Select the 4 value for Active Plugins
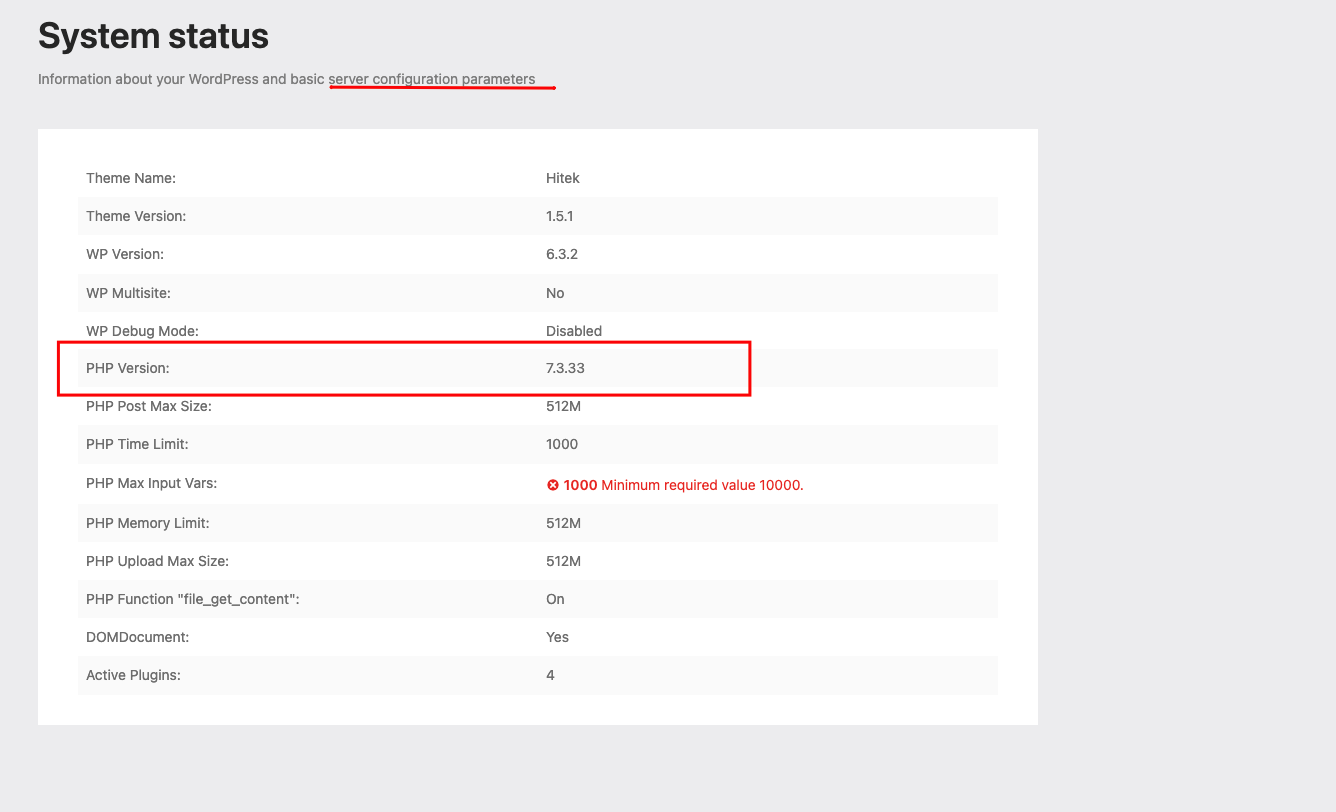 [x=550, y=675]
